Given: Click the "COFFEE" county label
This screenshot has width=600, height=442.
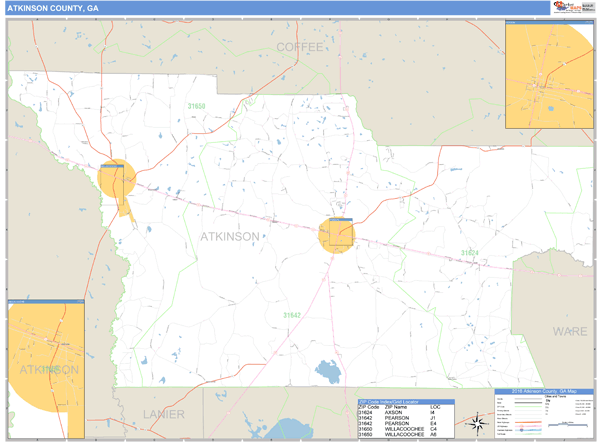Looking at the screenshot, I should pyautogui.click(x=300, y=47).
